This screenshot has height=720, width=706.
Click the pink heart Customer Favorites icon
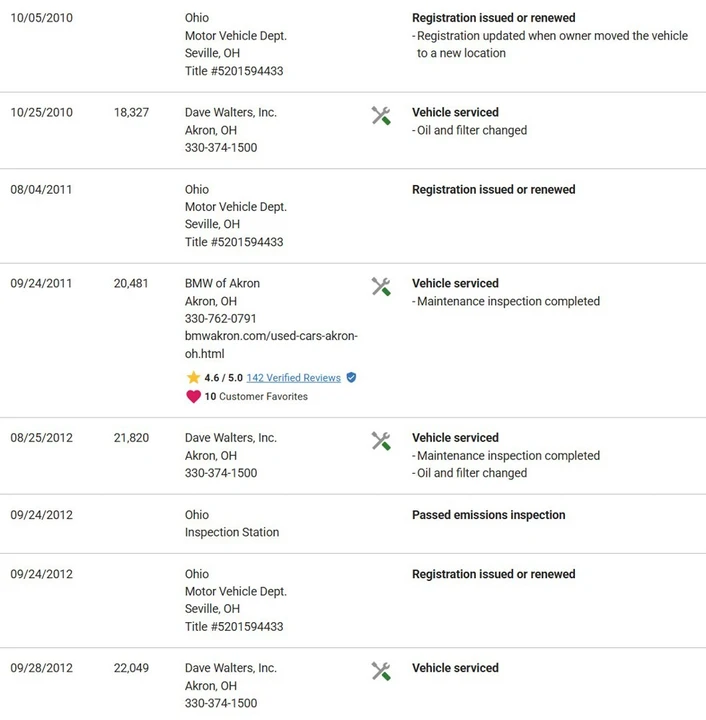(x=193, y=396)
